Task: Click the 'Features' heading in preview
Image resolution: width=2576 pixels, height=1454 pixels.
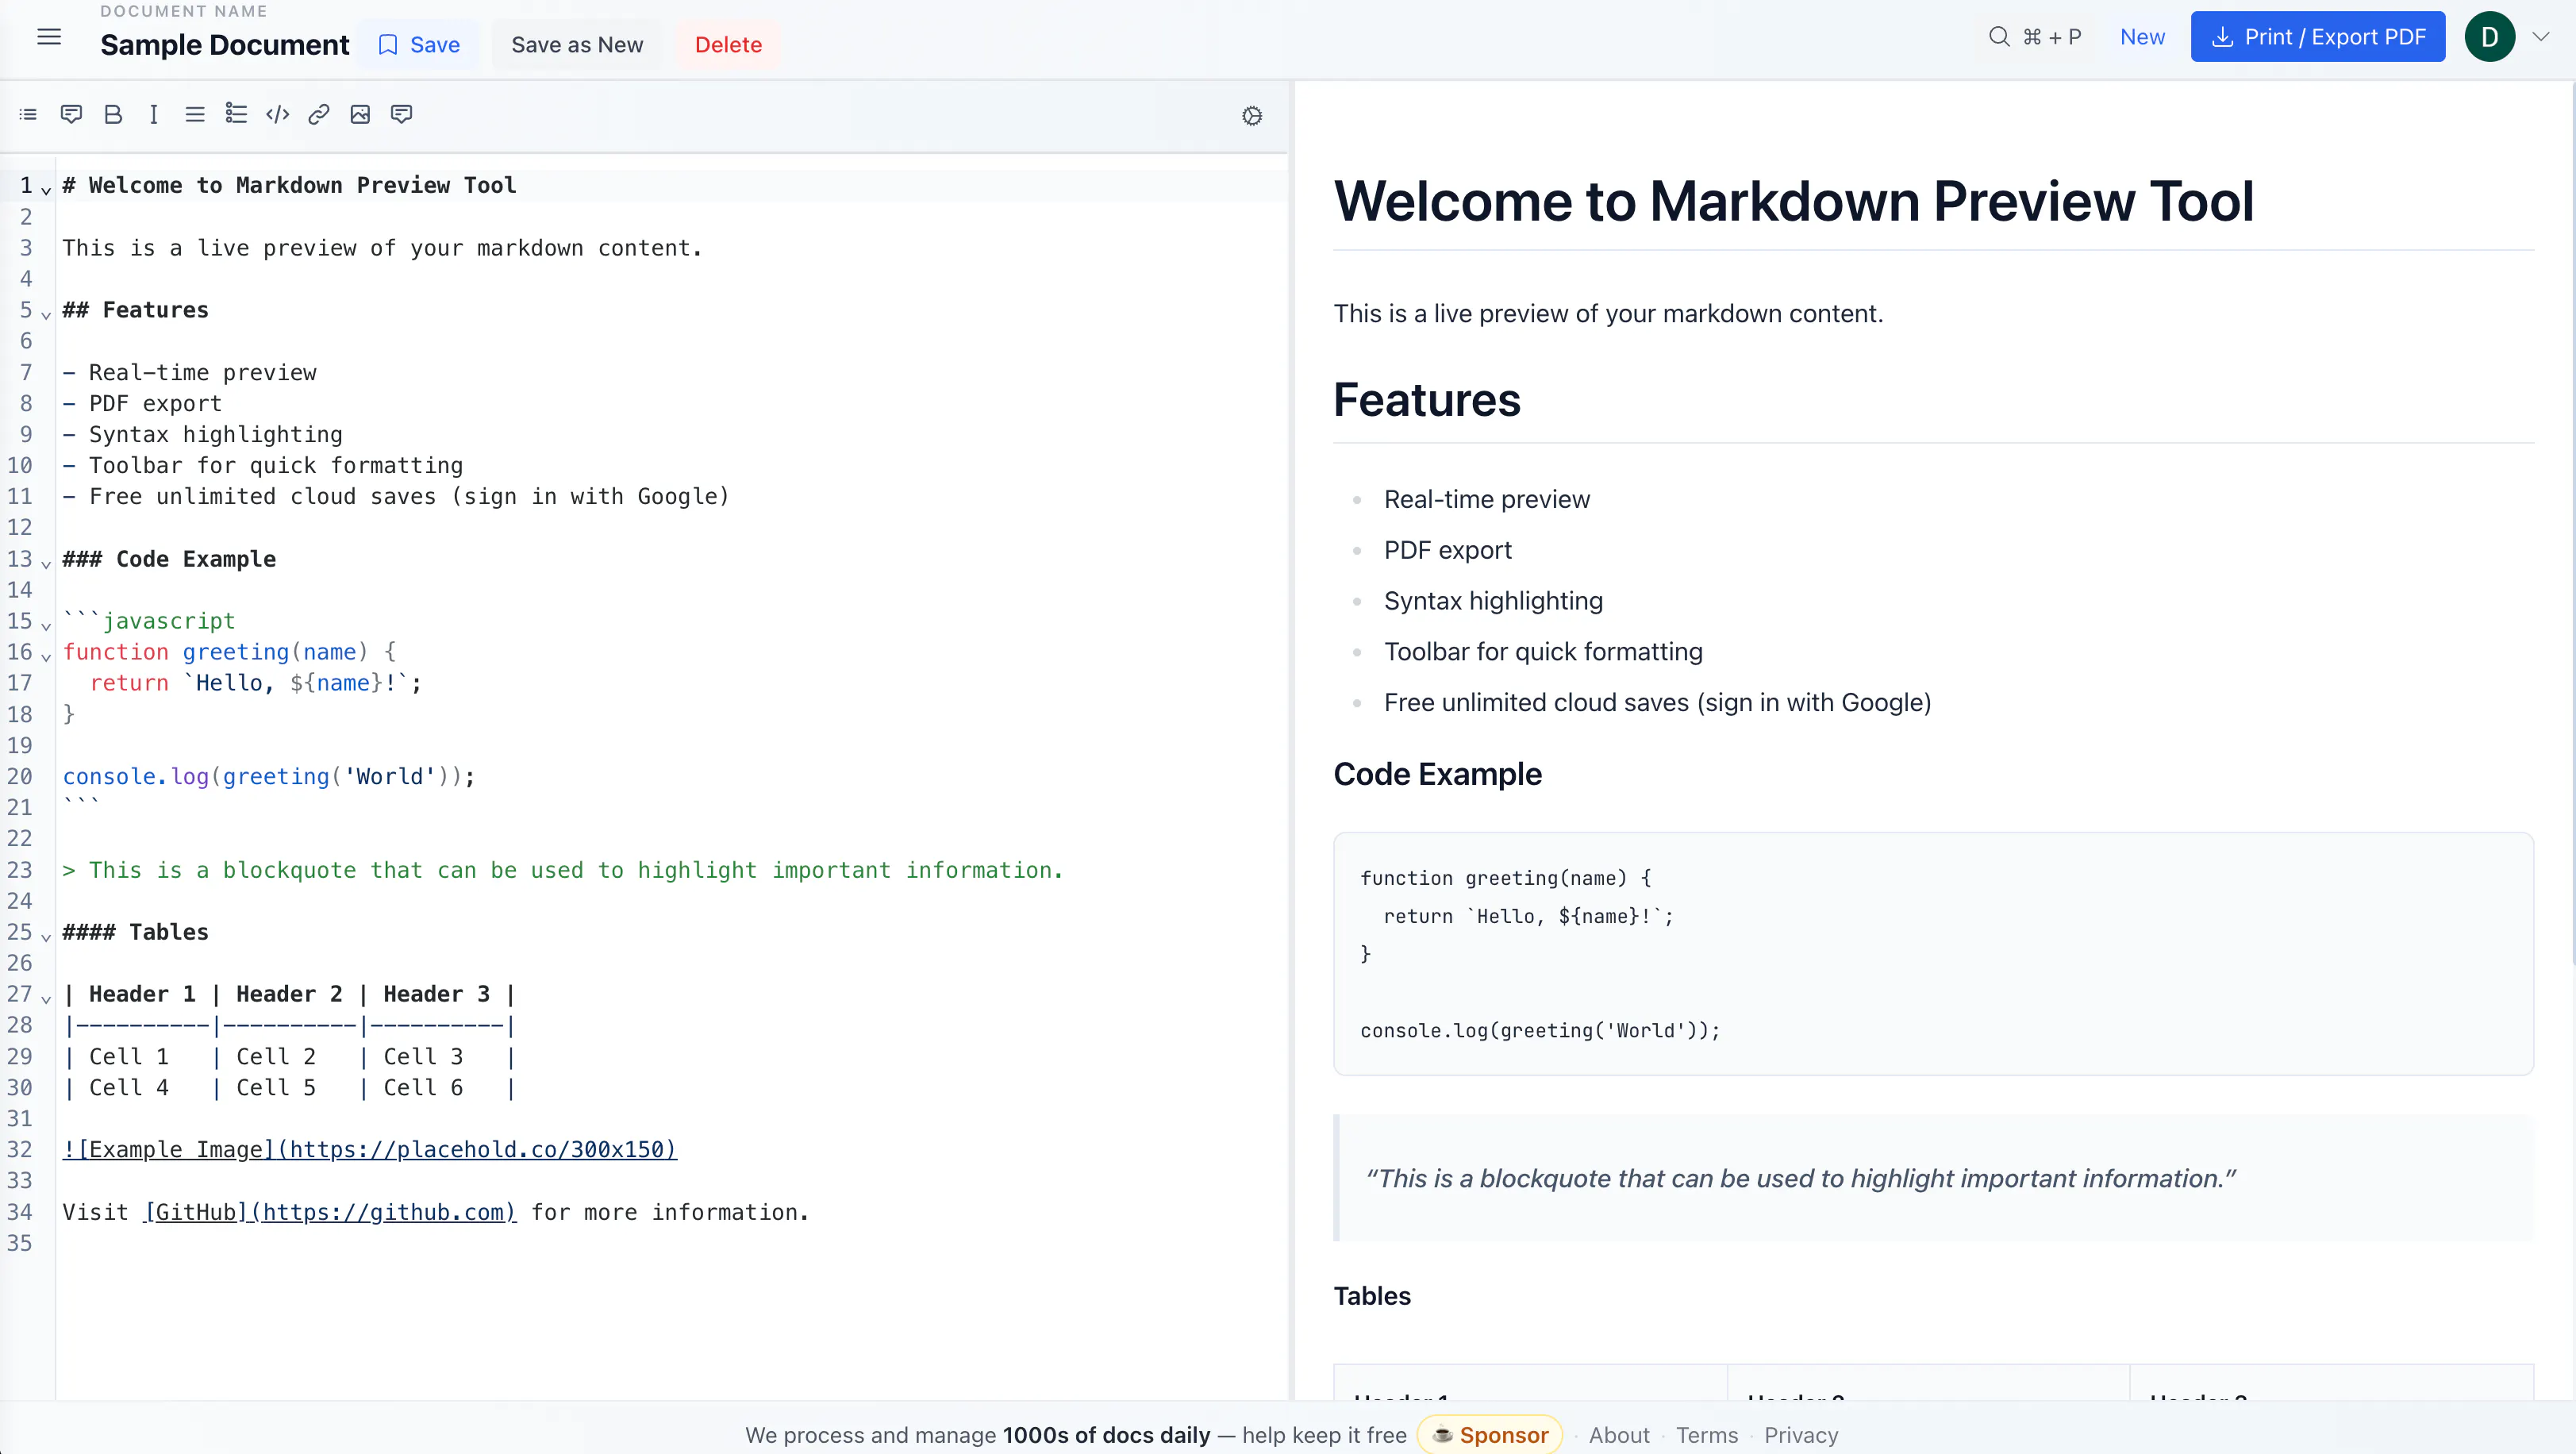Action: point(1427,400)
